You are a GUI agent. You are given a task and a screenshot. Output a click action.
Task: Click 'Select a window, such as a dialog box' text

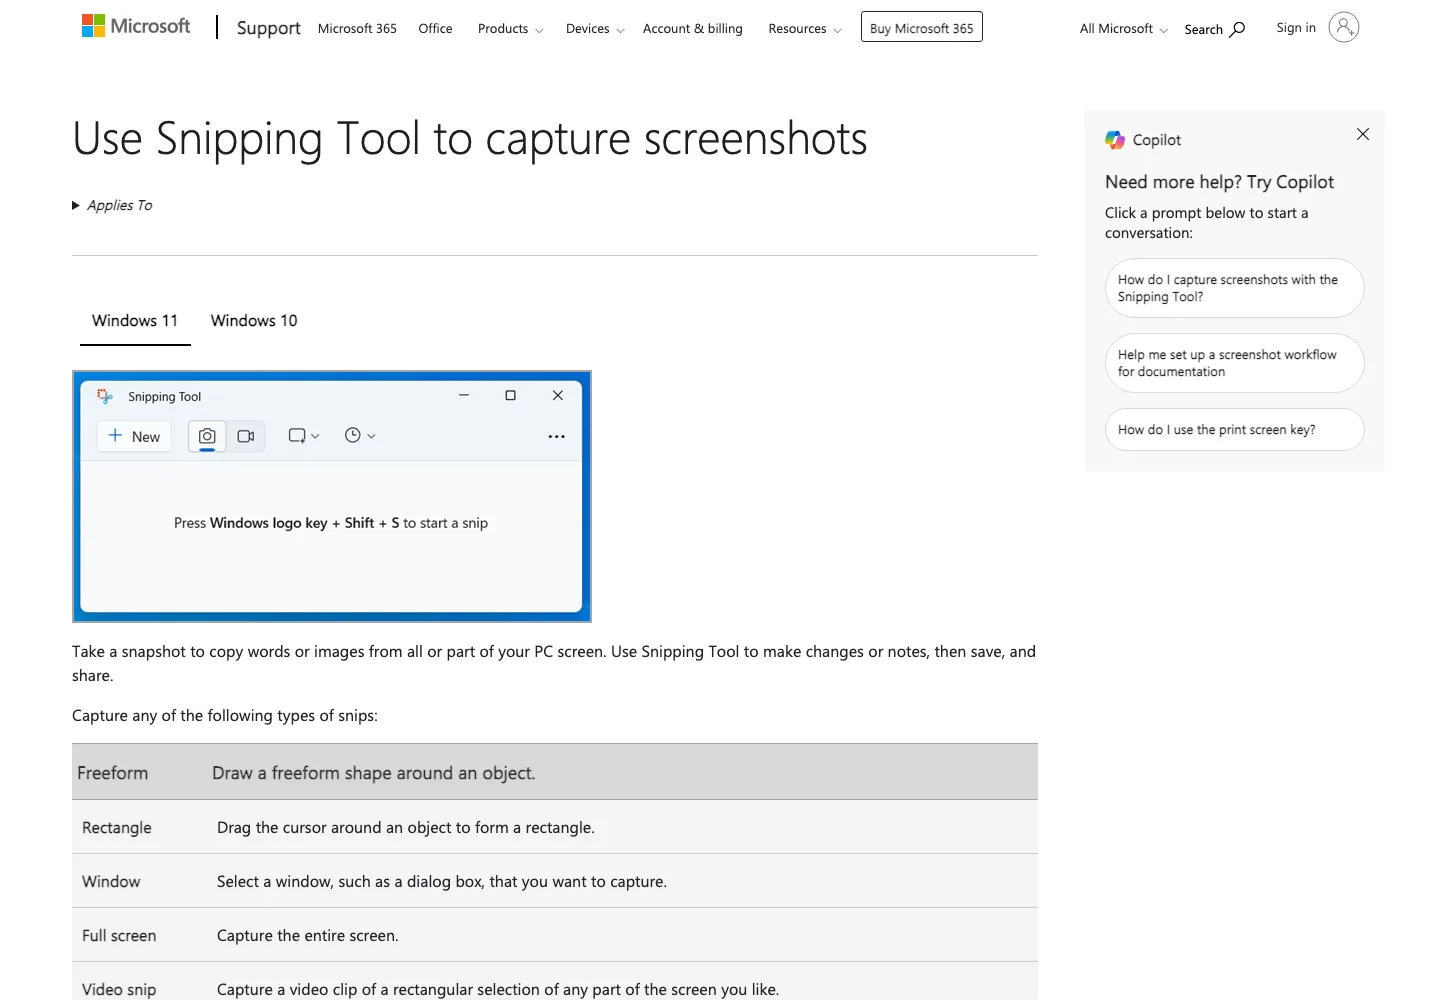442,882
